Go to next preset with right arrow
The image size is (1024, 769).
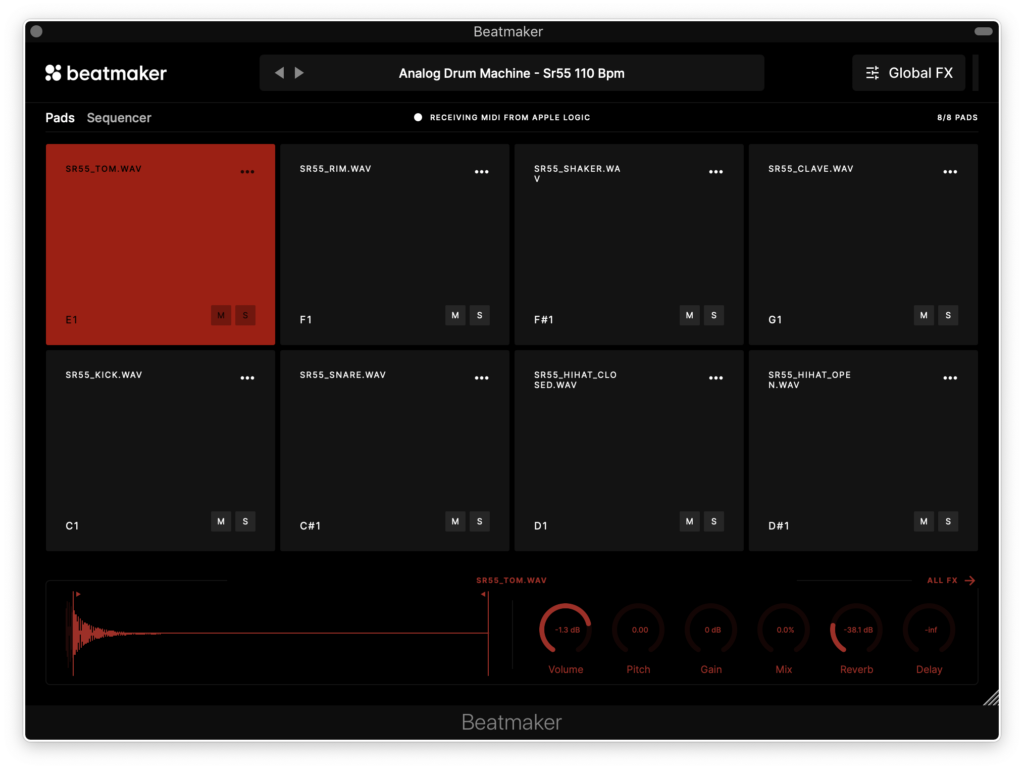pyautogui.click(x=299, y=72)
